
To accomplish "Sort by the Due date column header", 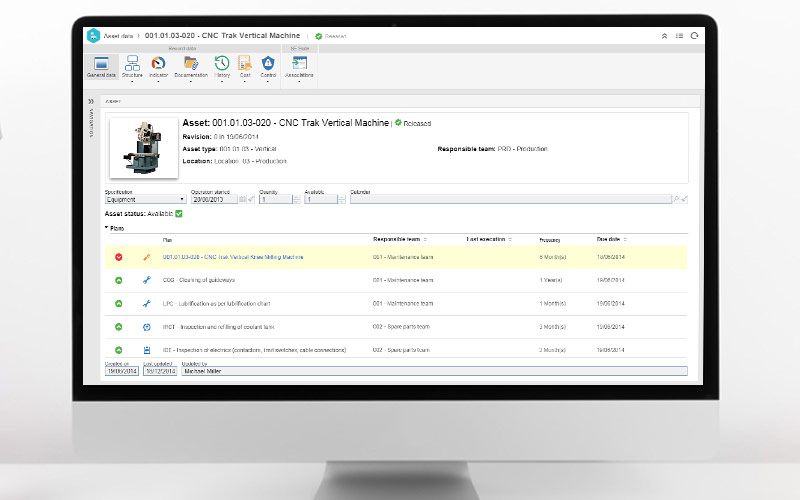I will point(609,240).
